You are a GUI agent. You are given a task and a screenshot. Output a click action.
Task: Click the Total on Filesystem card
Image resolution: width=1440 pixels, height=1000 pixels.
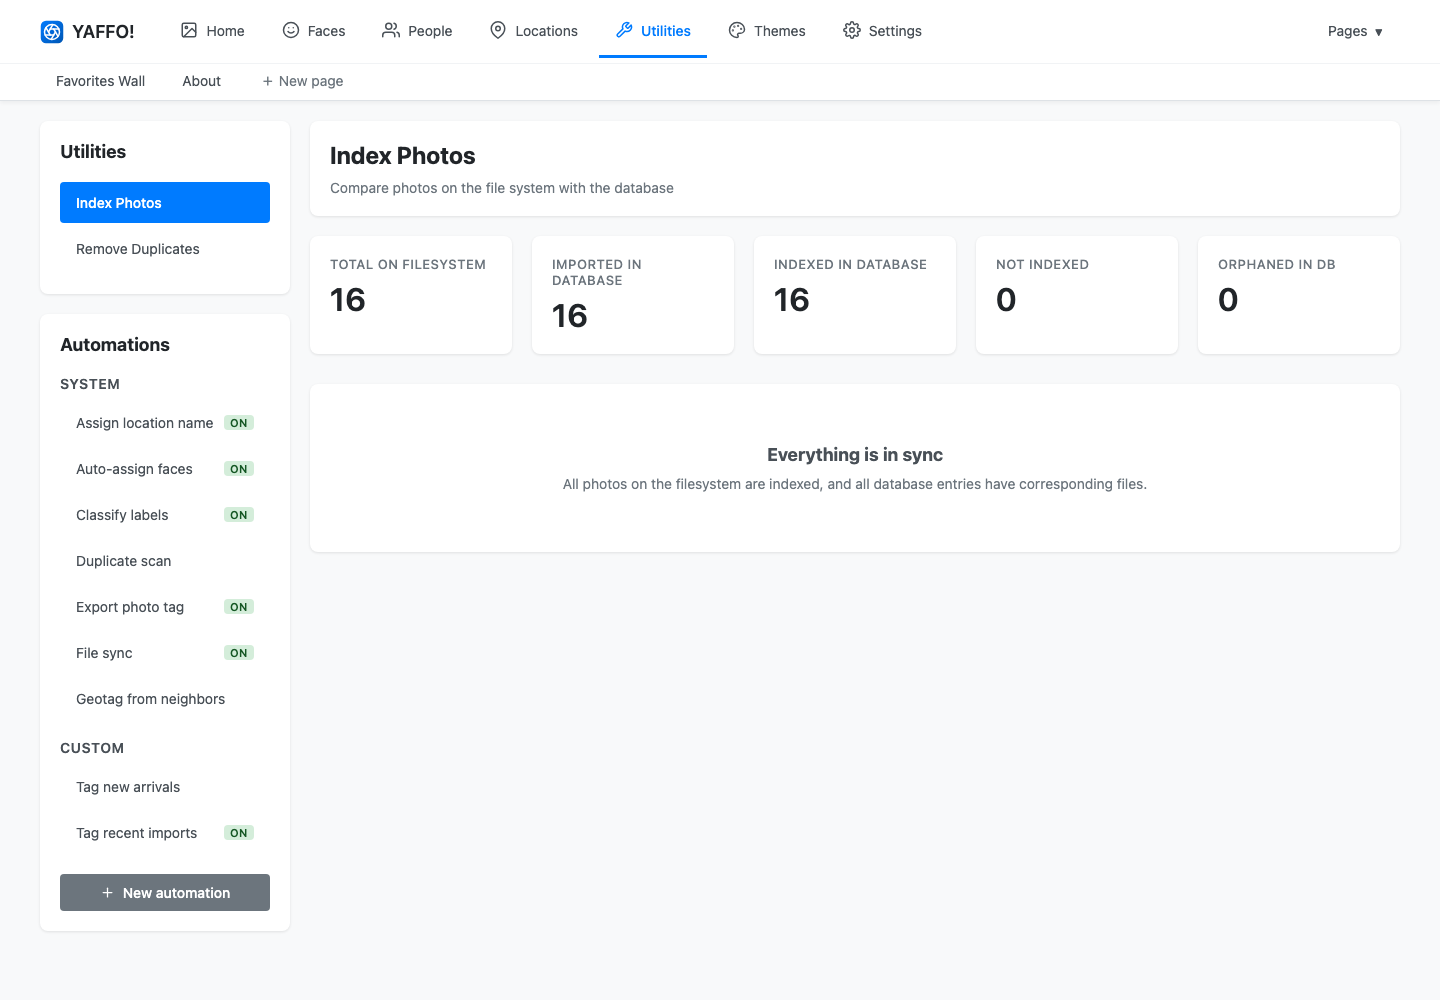click(x=411, y=295)
